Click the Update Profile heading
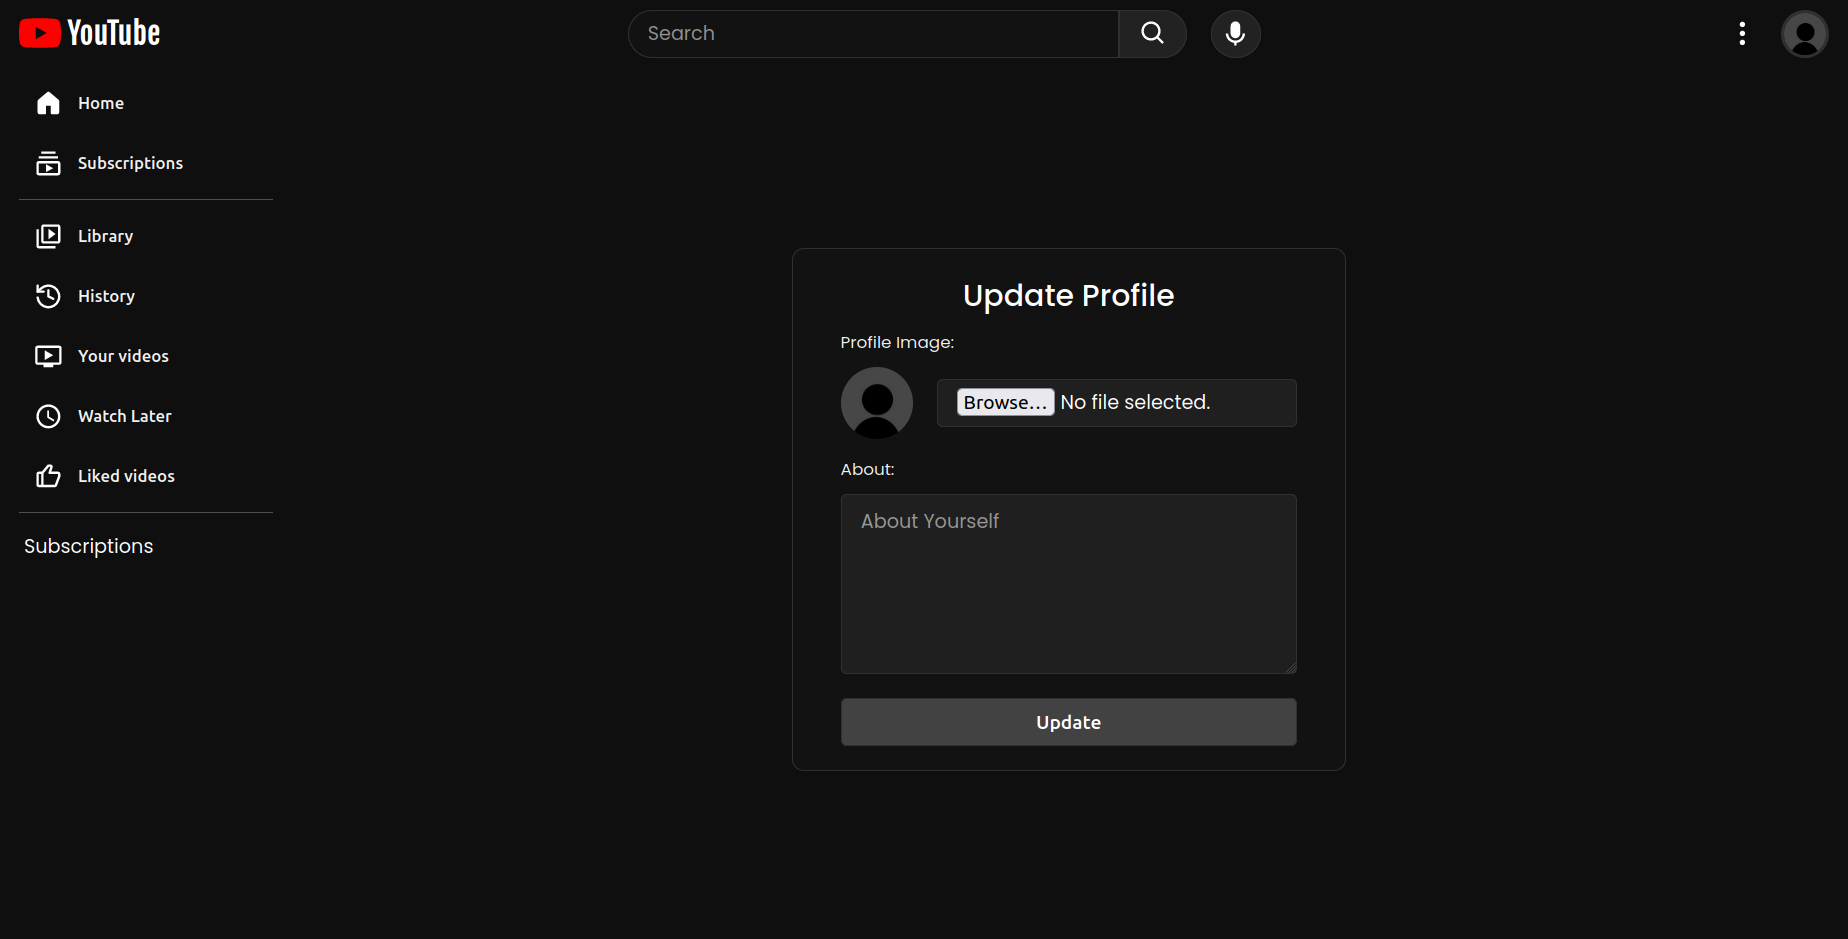The height and width of the screenshot is (939, 1848). (x=1068, y=295)
